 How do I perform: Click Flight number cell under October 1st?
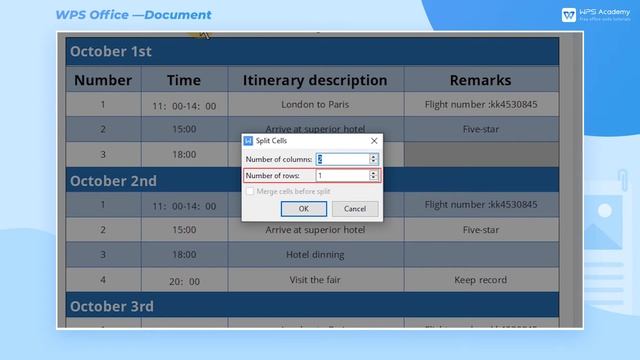click(x=481, y=104)
